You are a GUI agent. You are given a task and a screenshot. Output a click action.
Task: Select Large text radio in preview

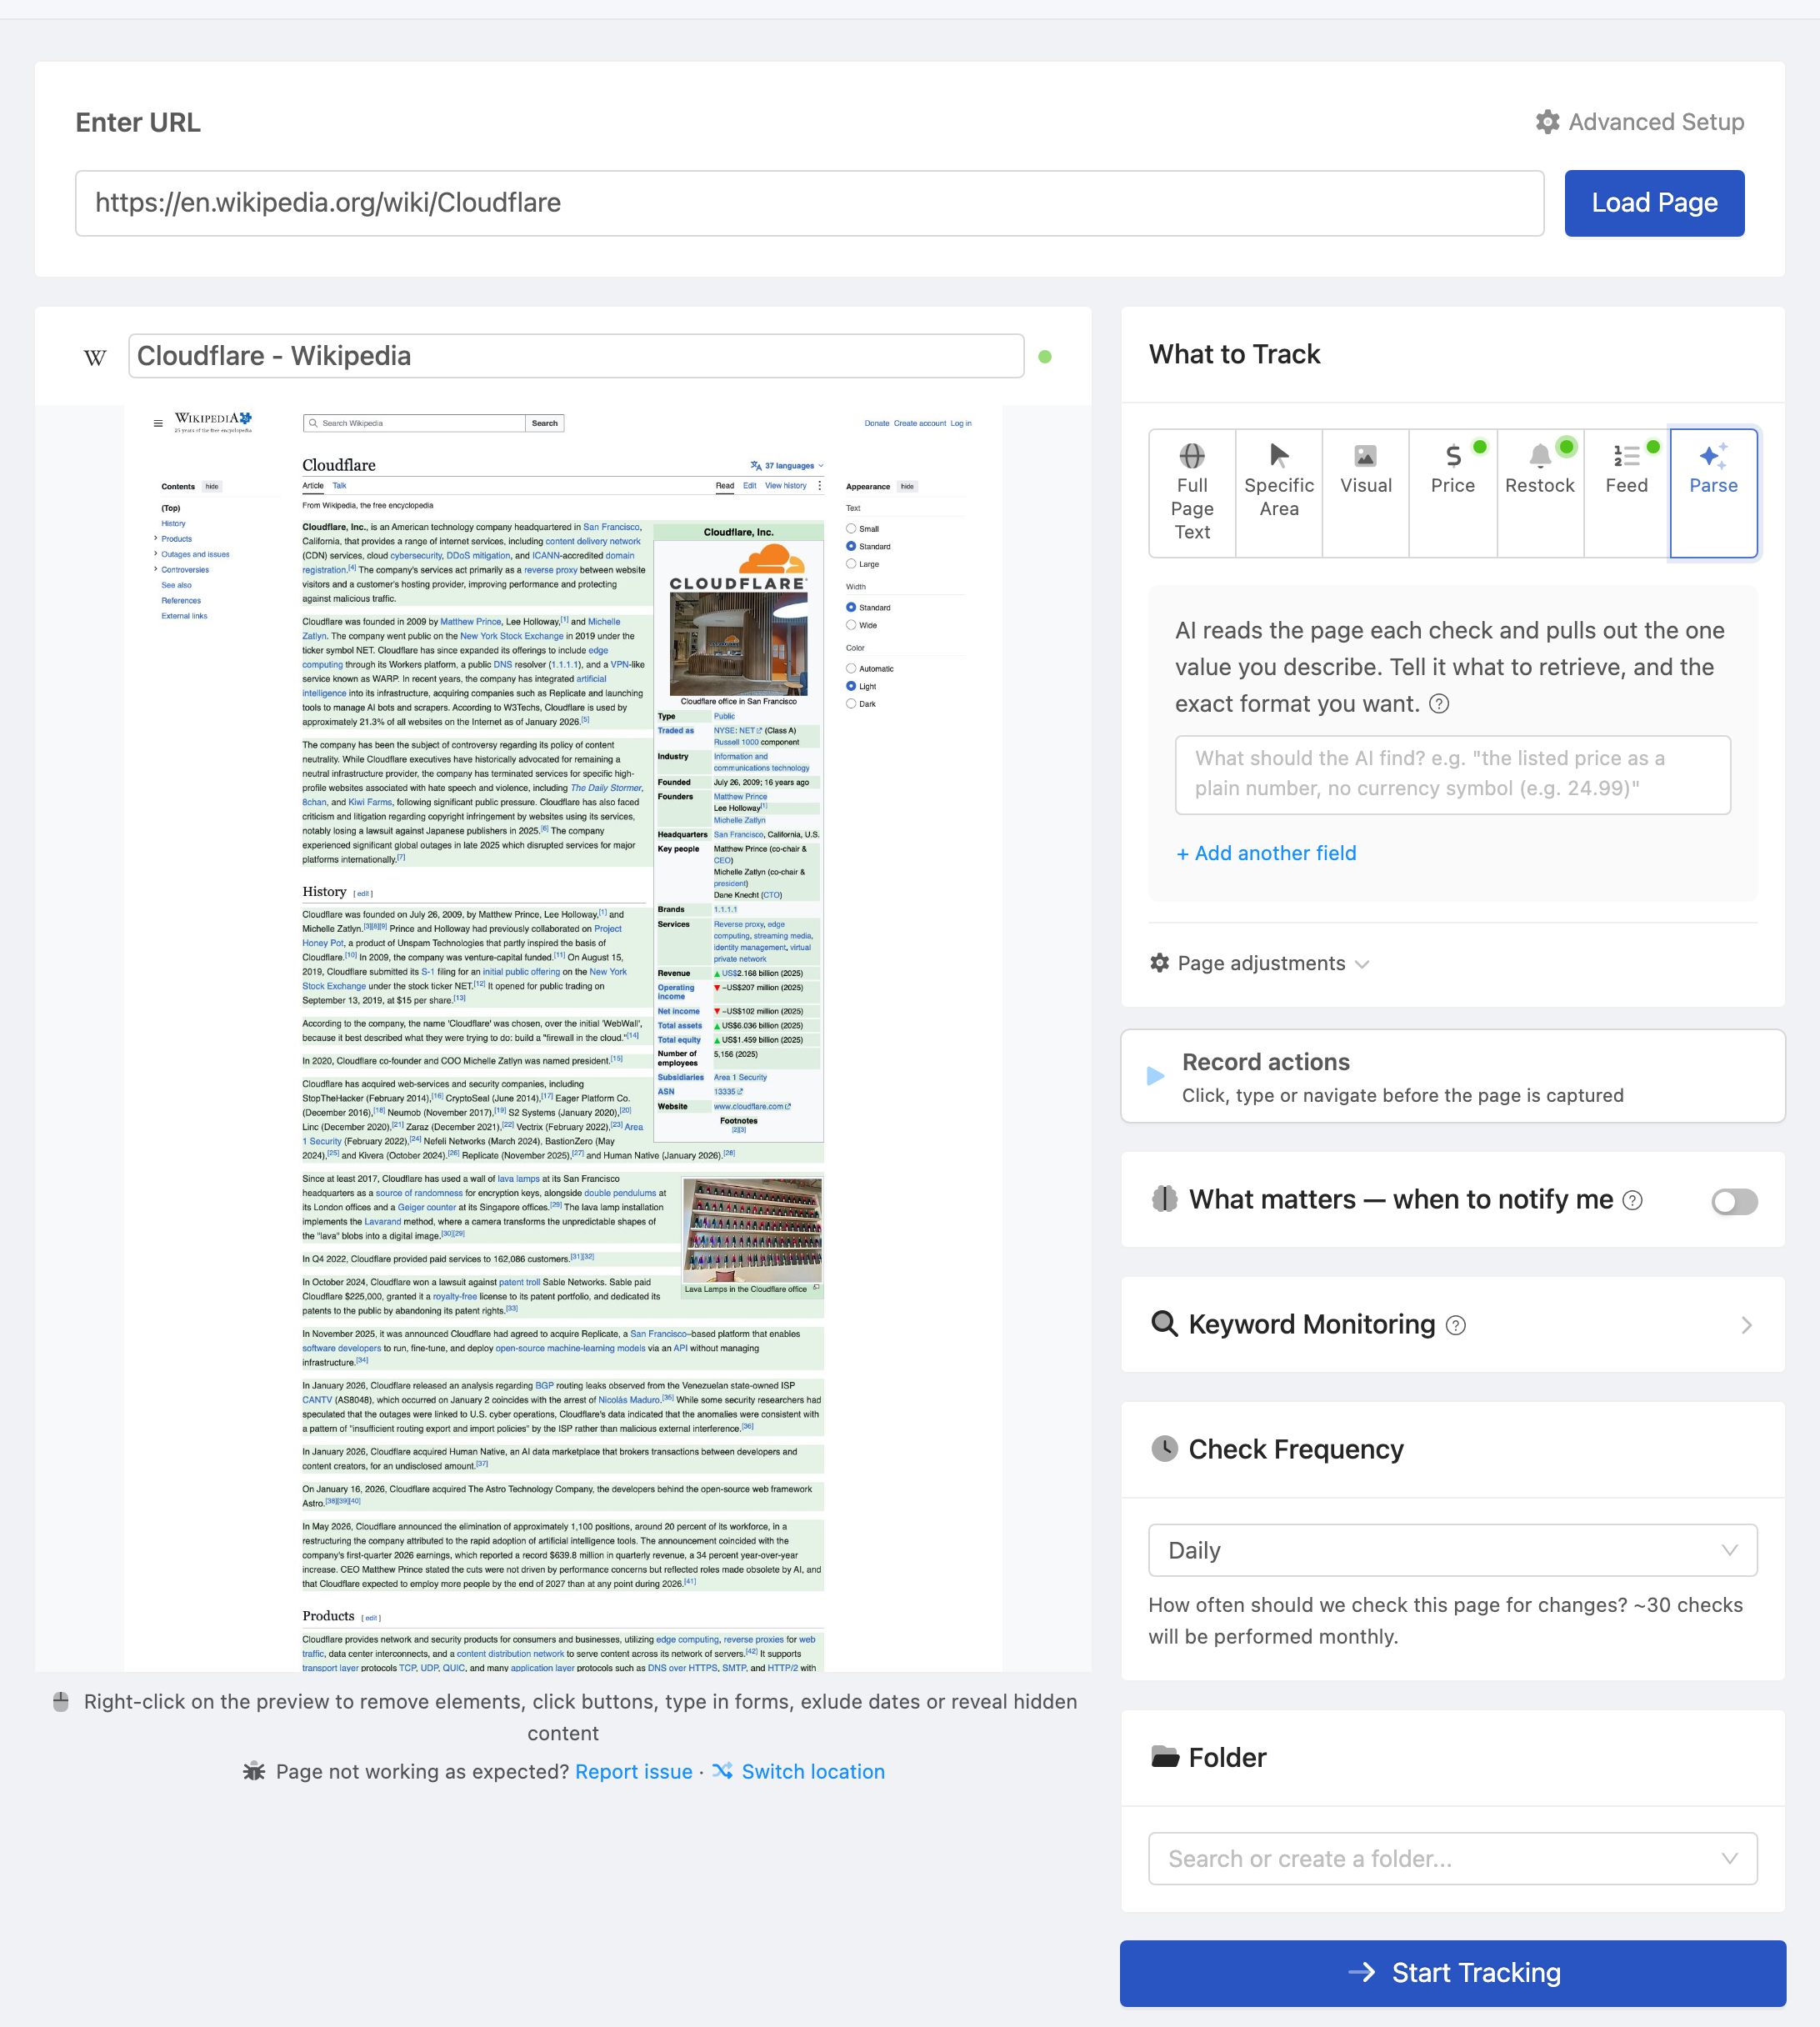pos(851,564)
